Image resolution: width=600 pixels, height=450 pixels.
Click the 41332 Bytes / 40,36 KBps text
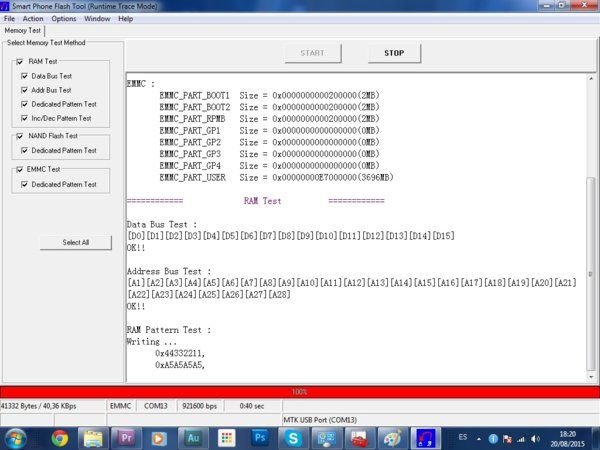click(39, 406)
